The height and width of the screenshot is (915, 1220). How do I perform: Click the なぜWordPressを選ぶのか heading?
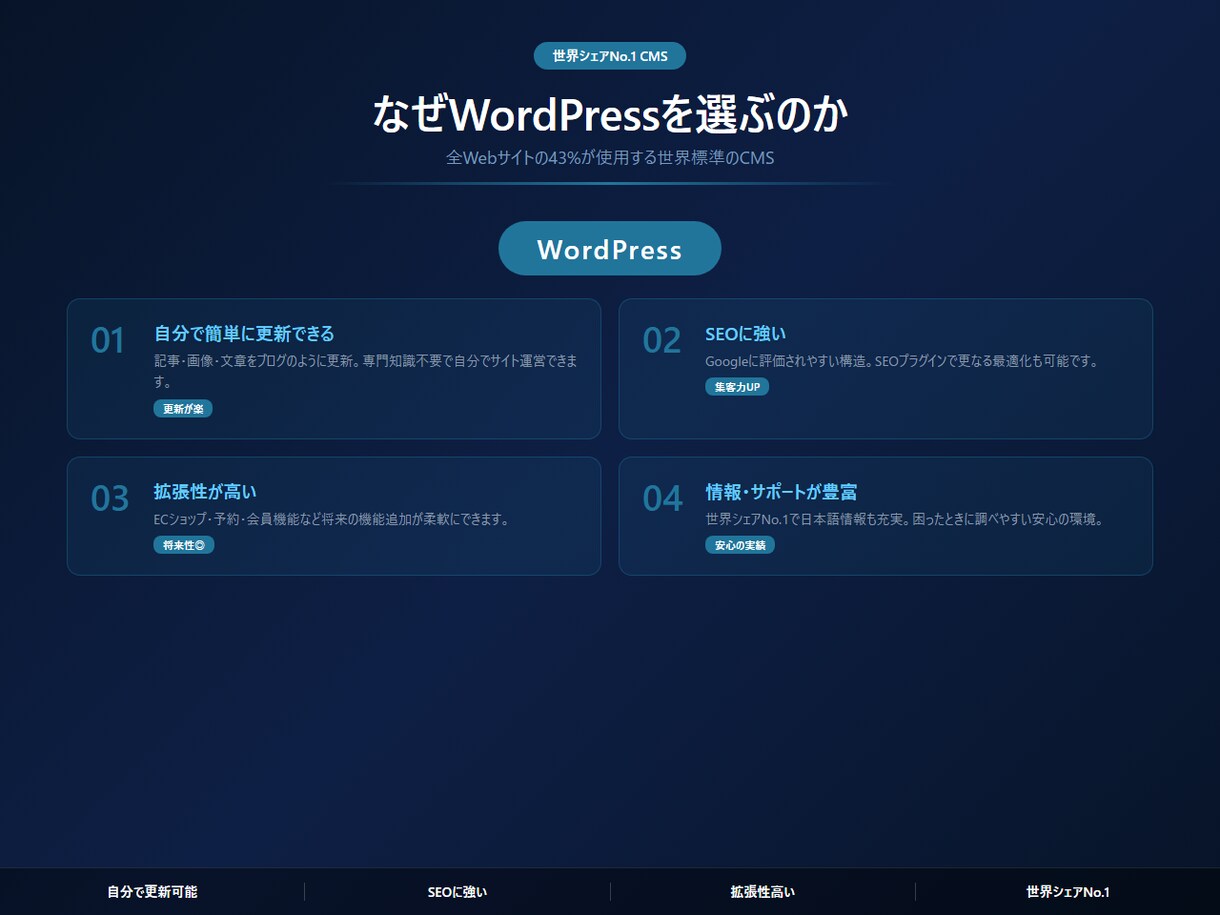click(610, 115)
